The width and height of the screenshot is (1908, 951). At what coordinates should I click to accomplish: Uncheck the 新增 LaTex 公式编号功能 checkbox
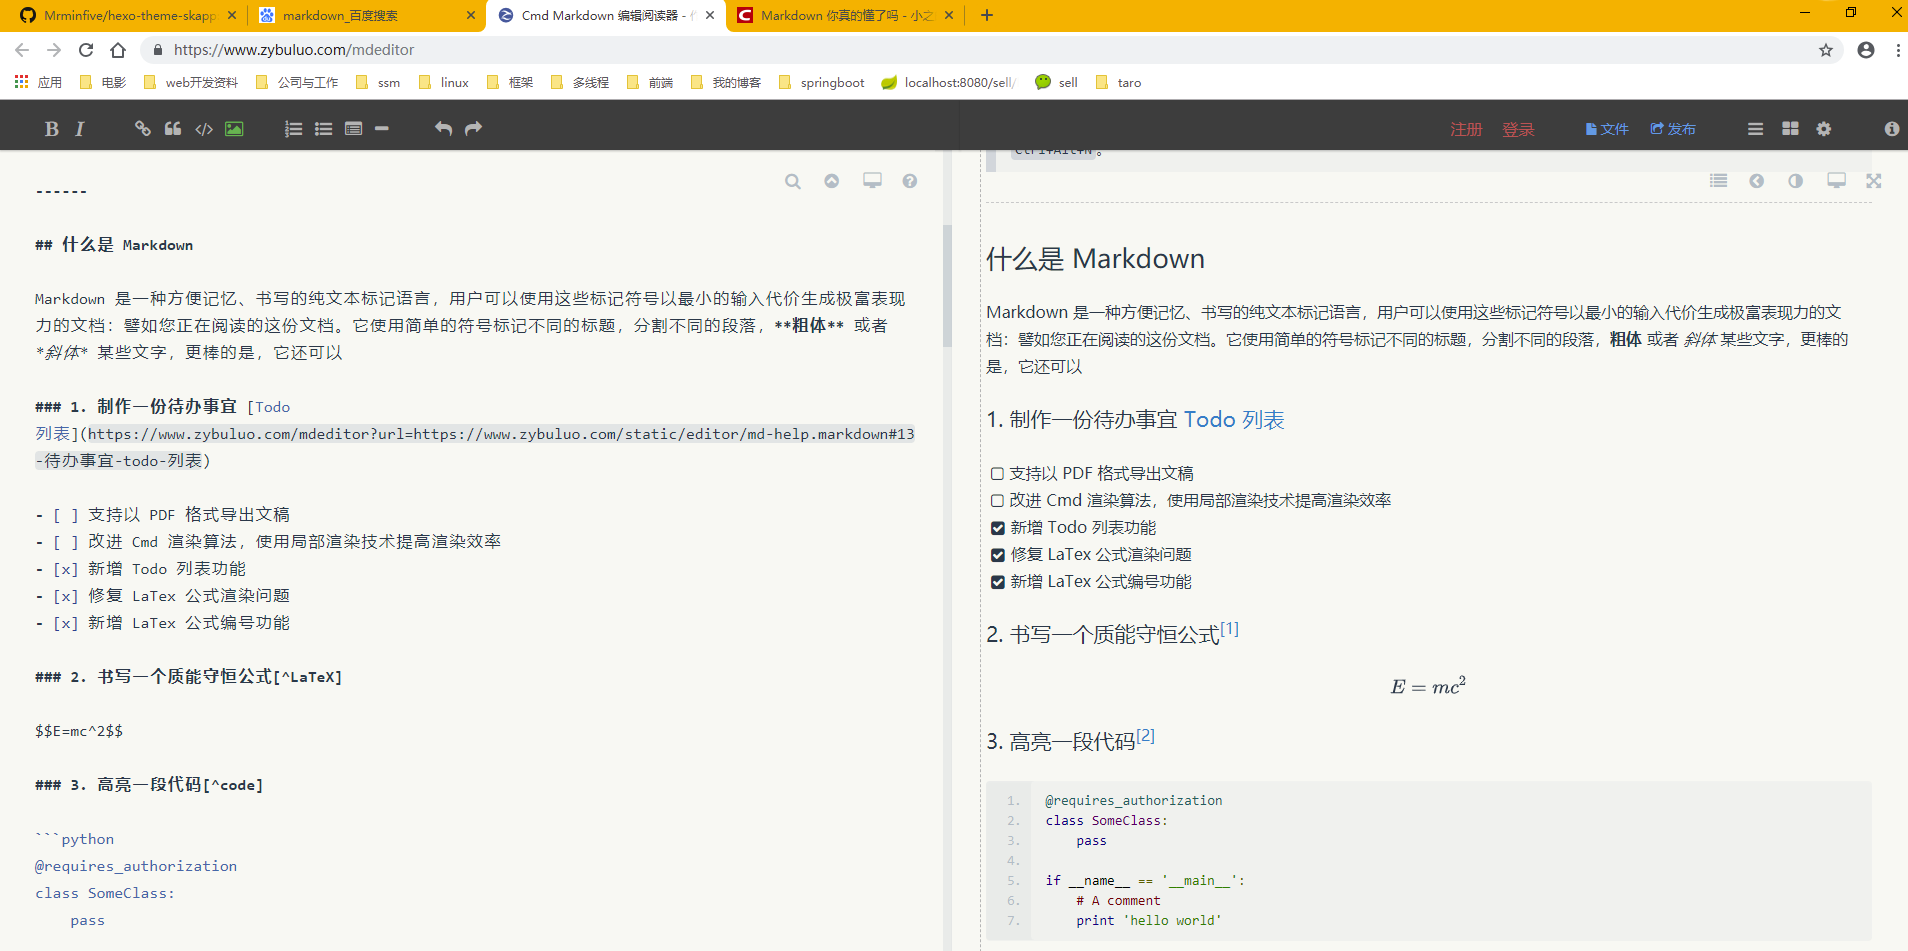(997, 582)
